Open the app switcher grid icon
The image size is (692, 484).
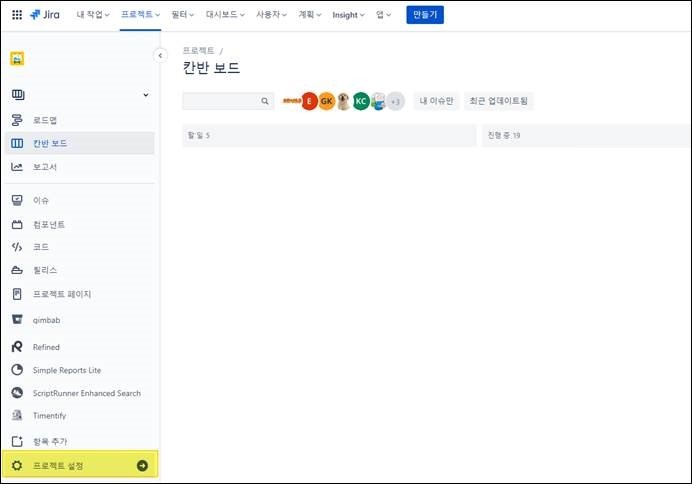16,15
